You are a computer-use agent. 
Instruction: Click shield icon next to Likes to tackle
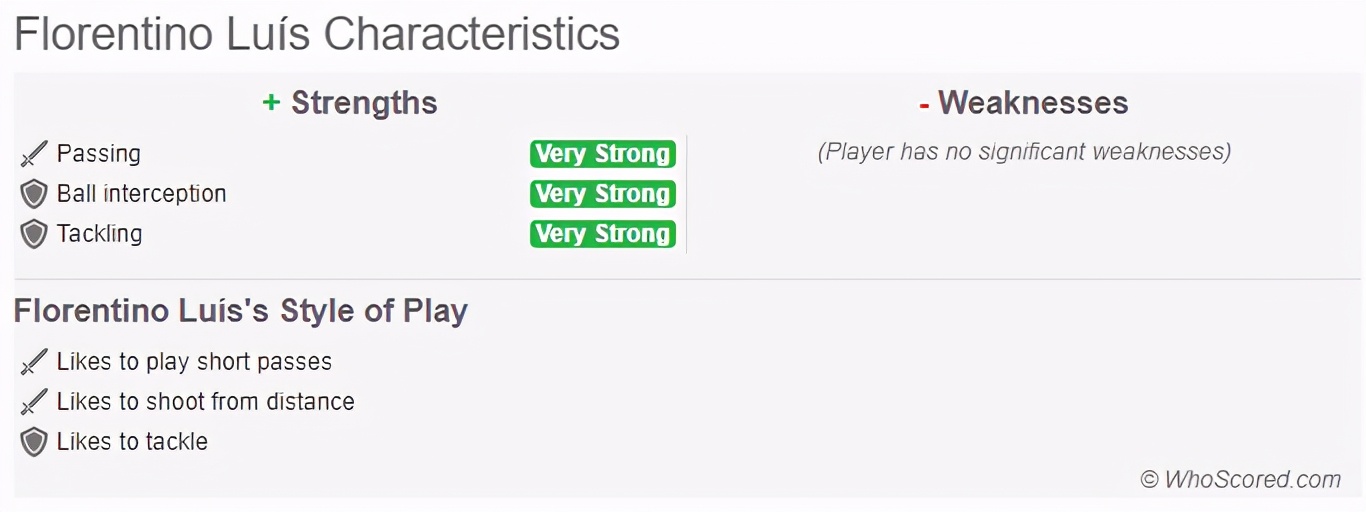(34, 442)
